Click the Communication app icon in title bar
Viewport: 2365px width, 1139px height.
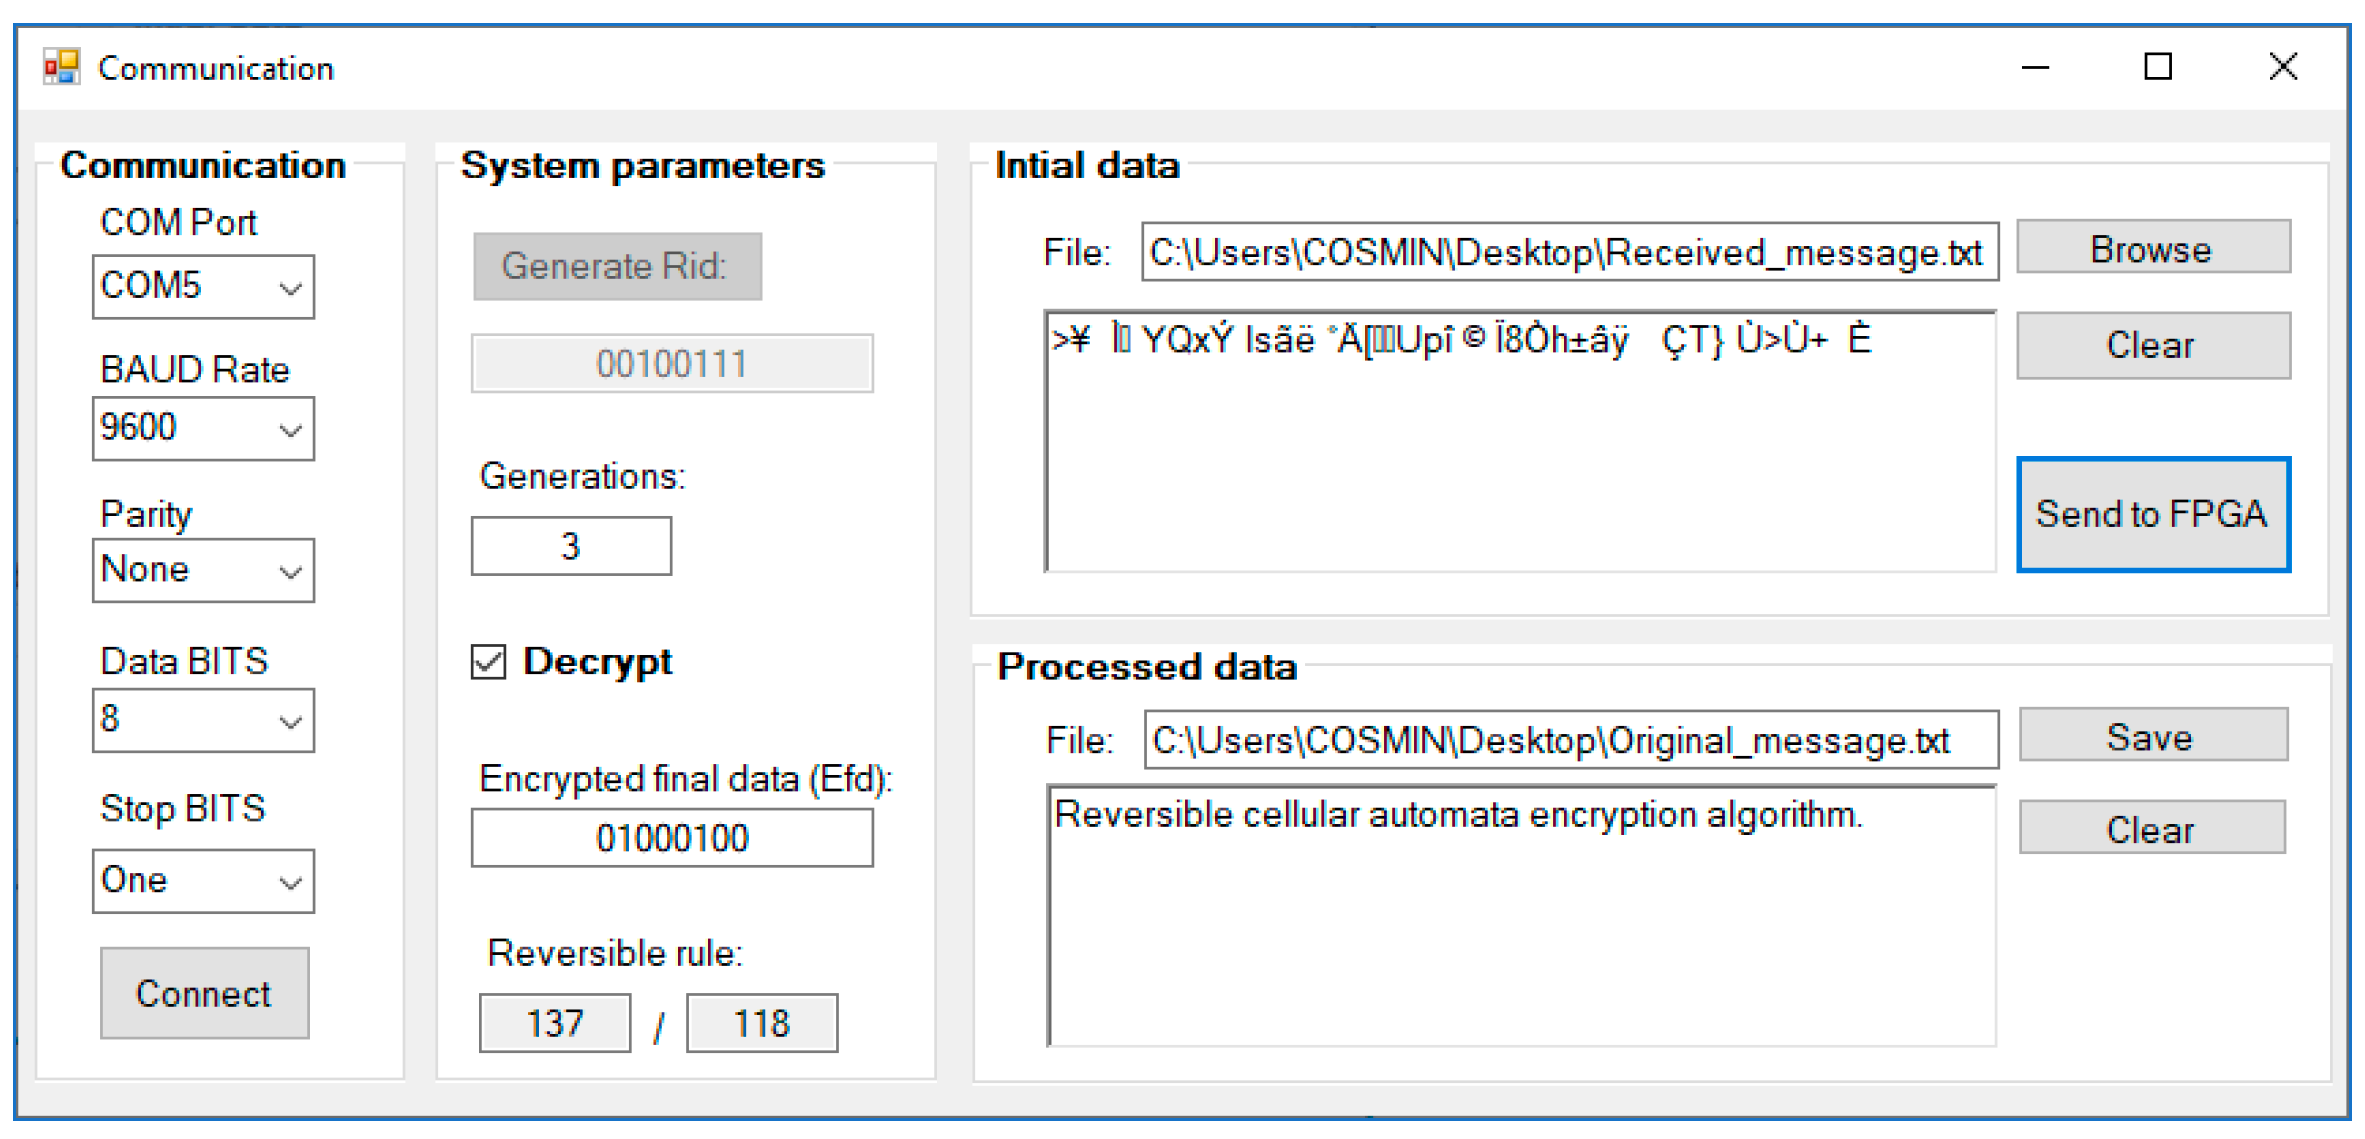point(61,67)
